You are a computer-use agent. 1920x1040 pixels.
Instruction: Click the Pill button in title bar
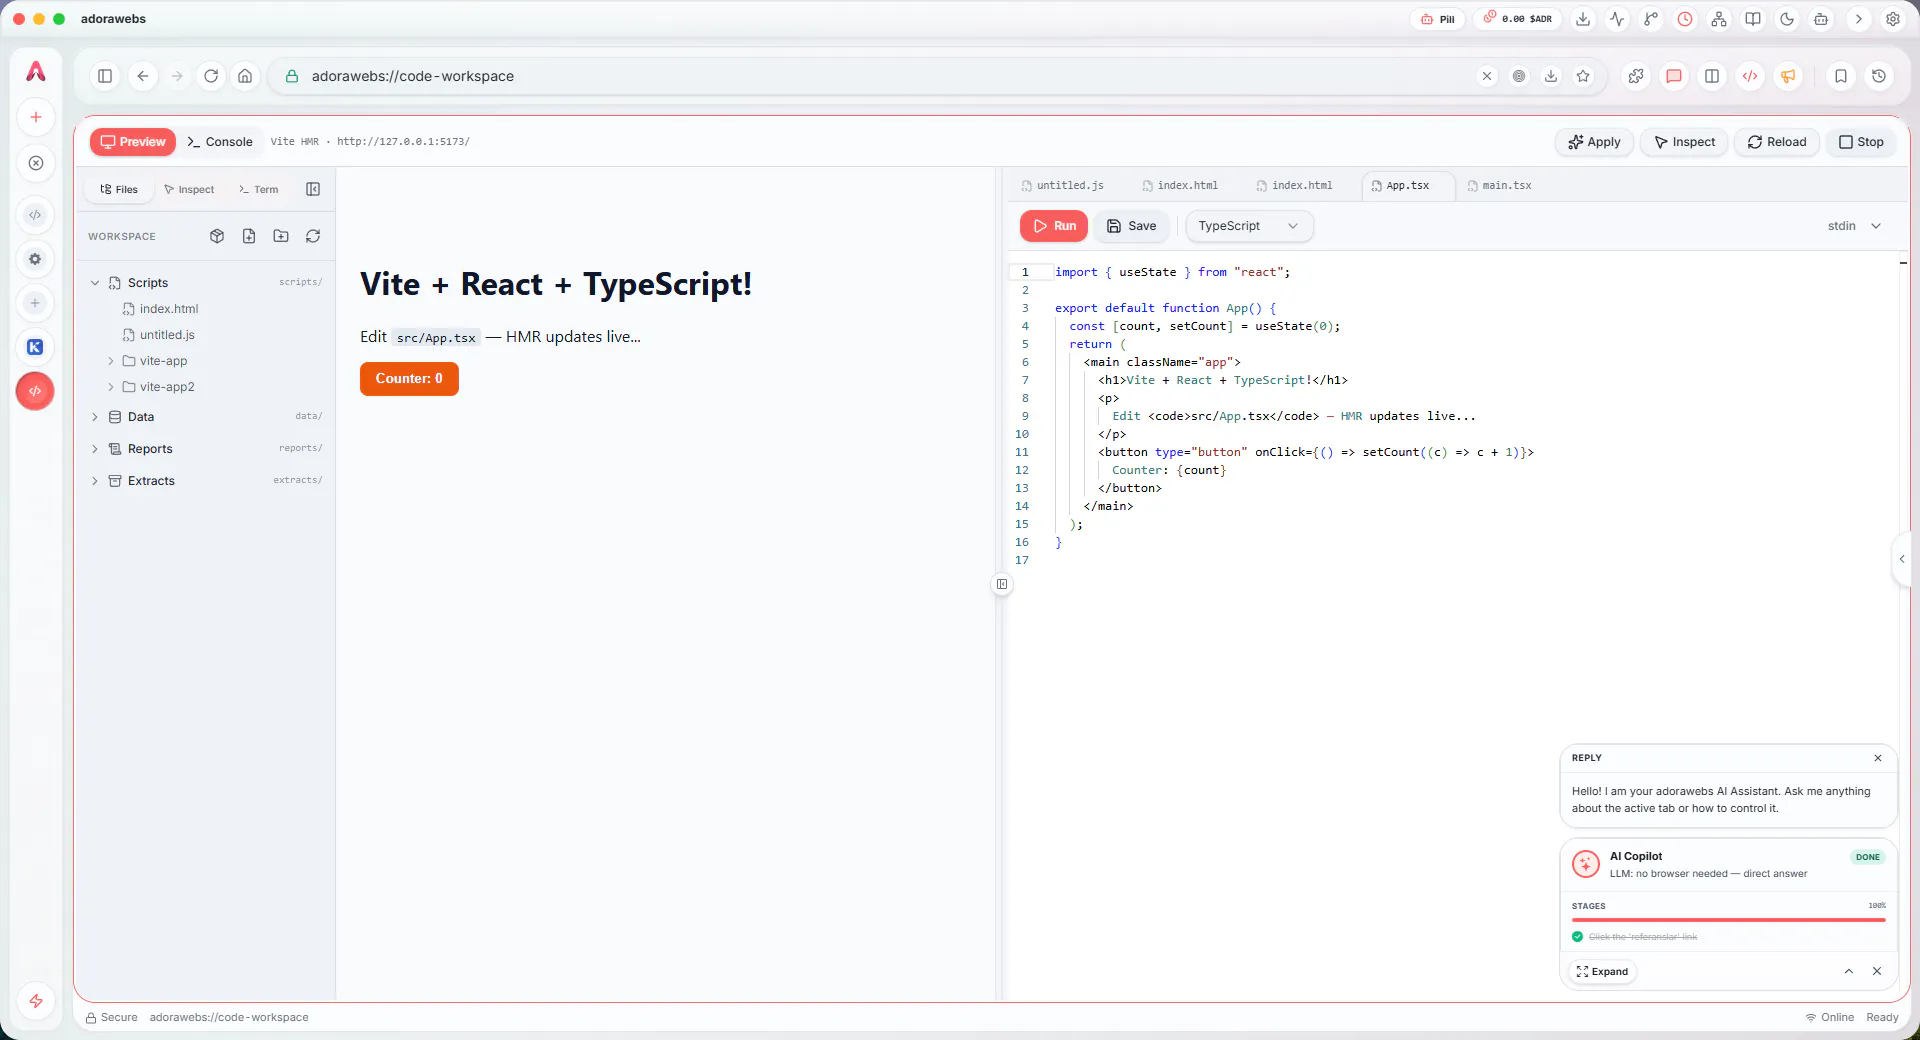pos(1438,19)
